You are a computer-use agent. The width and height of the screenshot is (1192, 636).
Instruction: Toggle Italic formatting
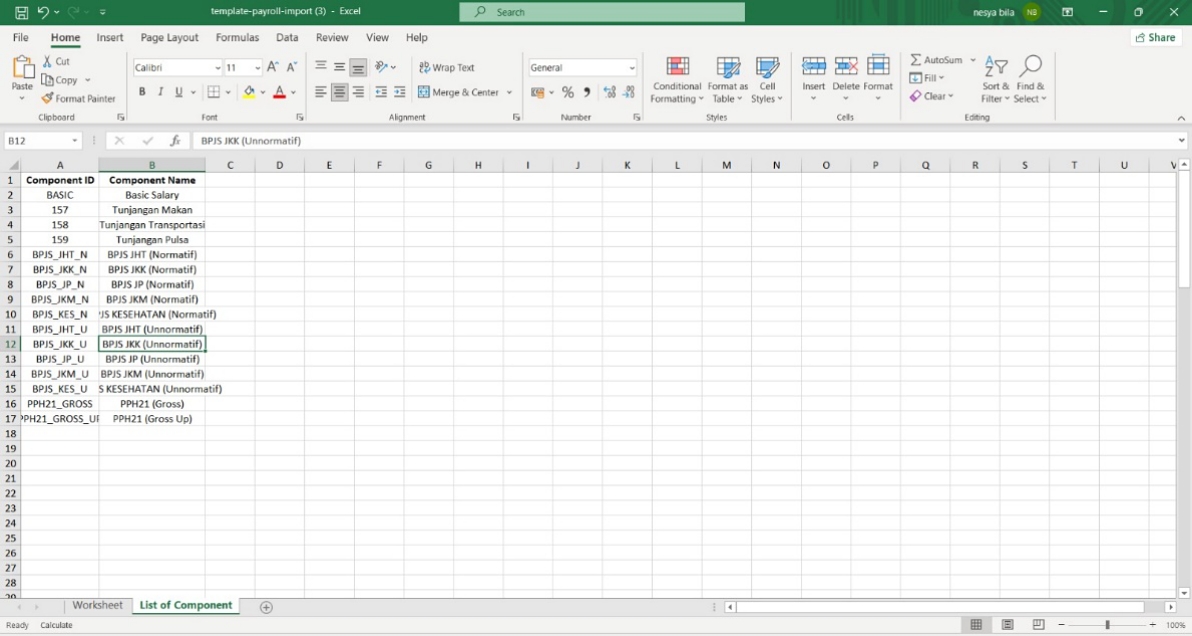click(x=160, y=92)
